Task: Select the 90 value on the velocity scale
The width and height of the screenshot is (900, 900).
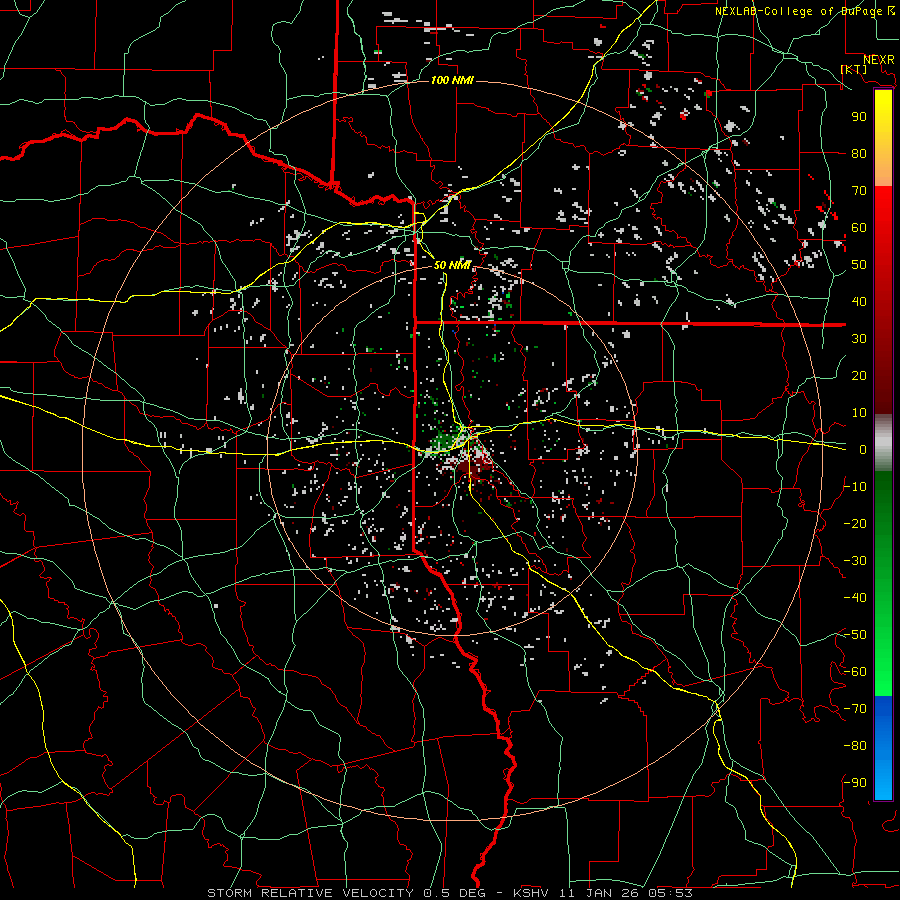Action: (859, 117)
